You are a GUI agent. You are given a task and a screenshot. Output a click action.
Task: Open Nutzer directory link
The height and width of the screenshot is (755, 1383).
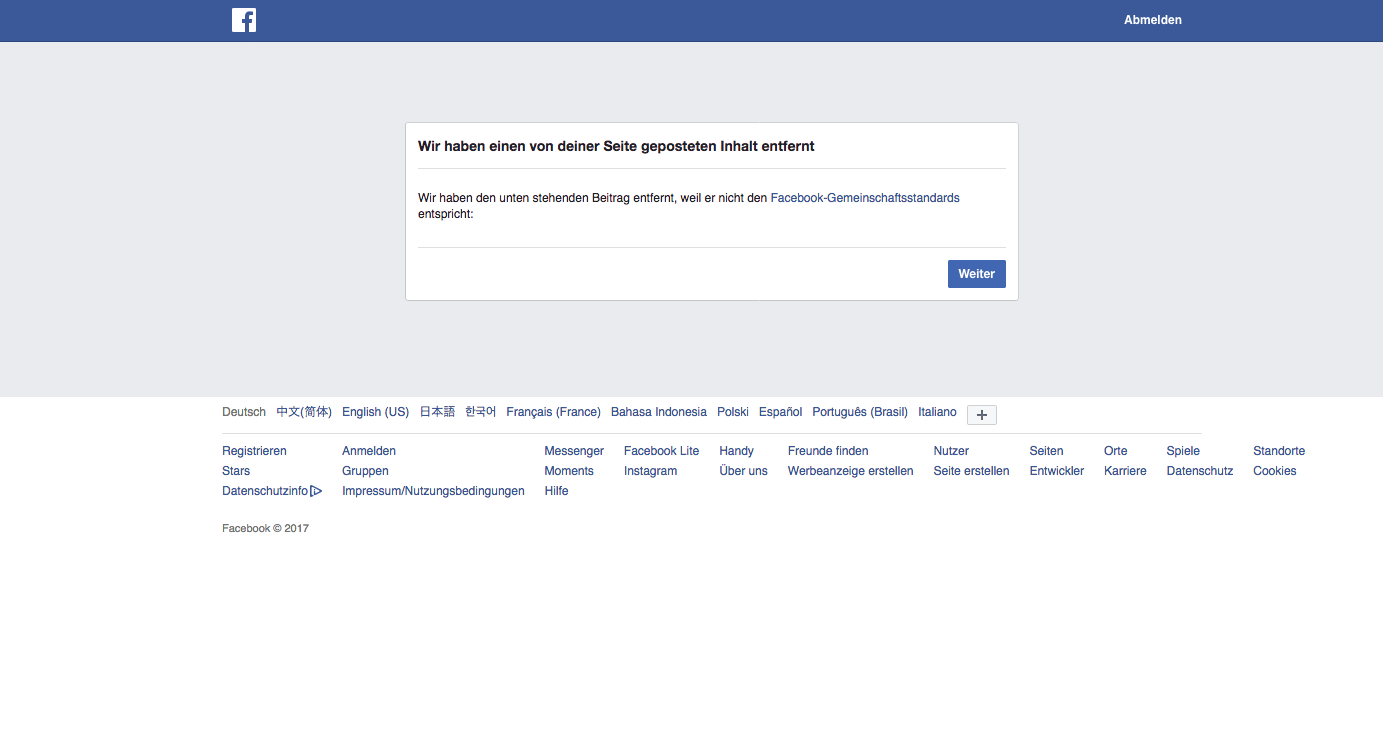951,451
